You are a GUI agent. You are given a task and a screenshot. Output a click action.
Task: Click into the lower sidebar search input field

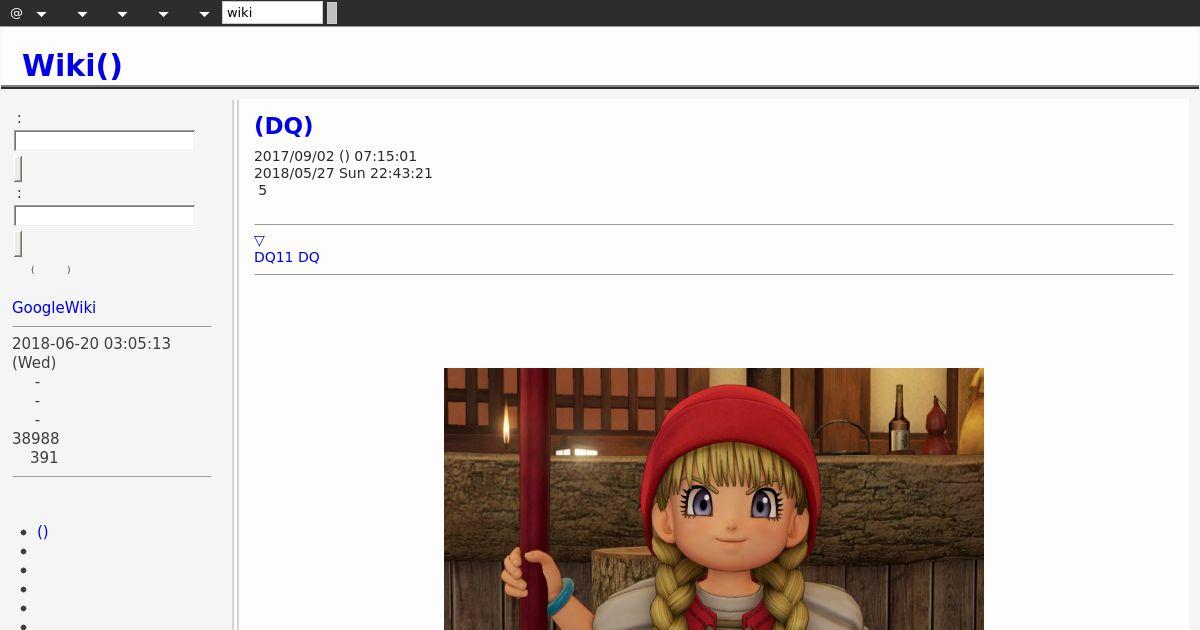tap(104, 216)
